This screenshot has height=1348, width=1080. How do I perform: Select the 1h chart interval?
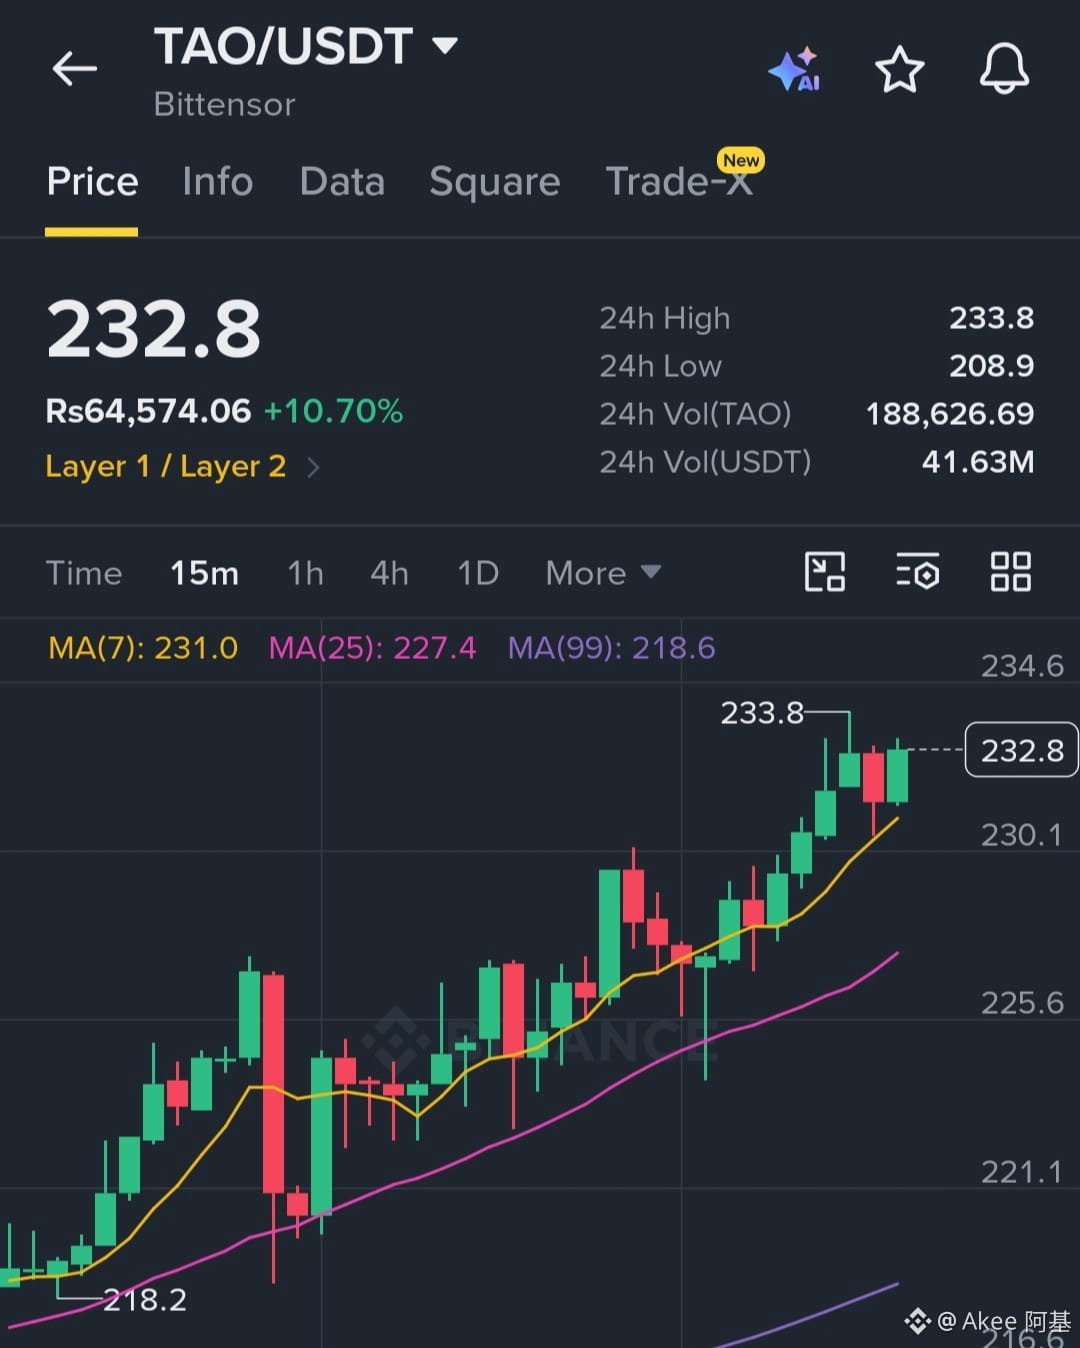coord(305,573)
